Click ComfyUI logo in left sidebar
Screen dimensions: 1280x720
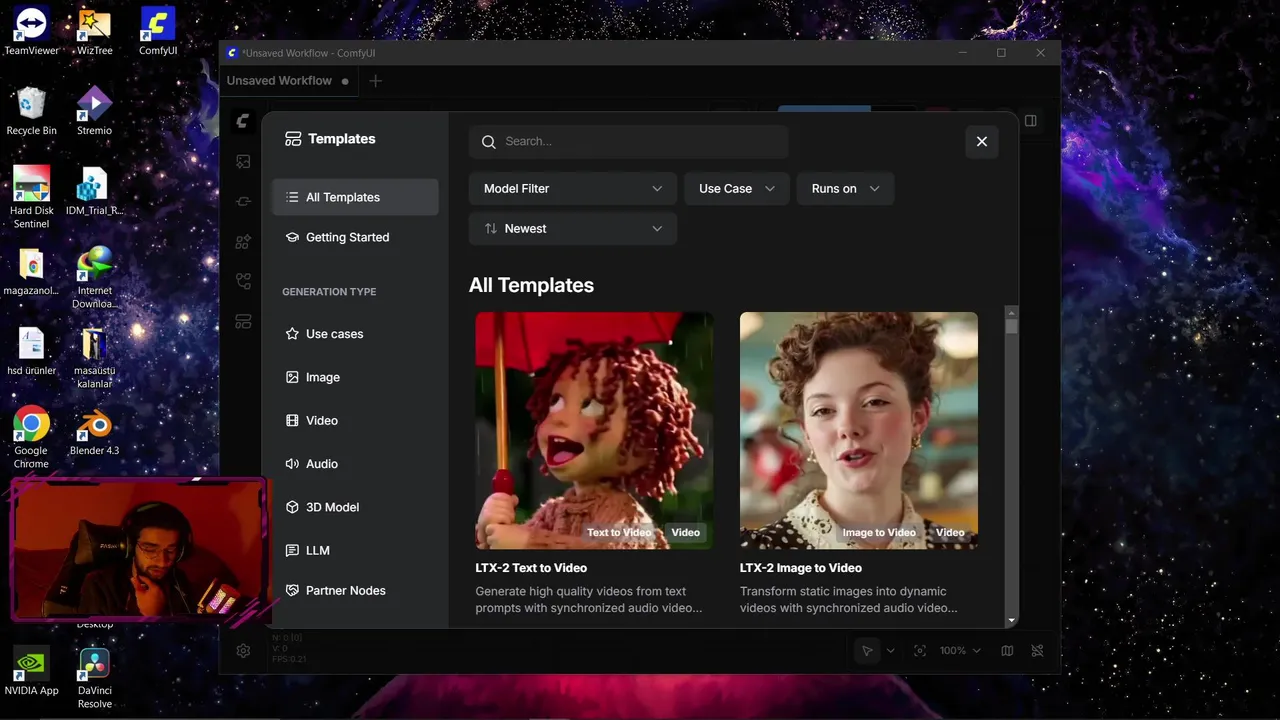click(x=243, y=121)
